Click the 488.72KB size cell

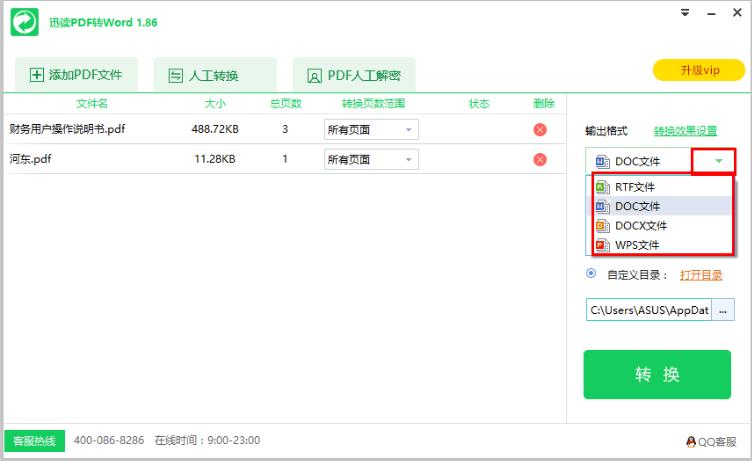(x=215, y=129)
